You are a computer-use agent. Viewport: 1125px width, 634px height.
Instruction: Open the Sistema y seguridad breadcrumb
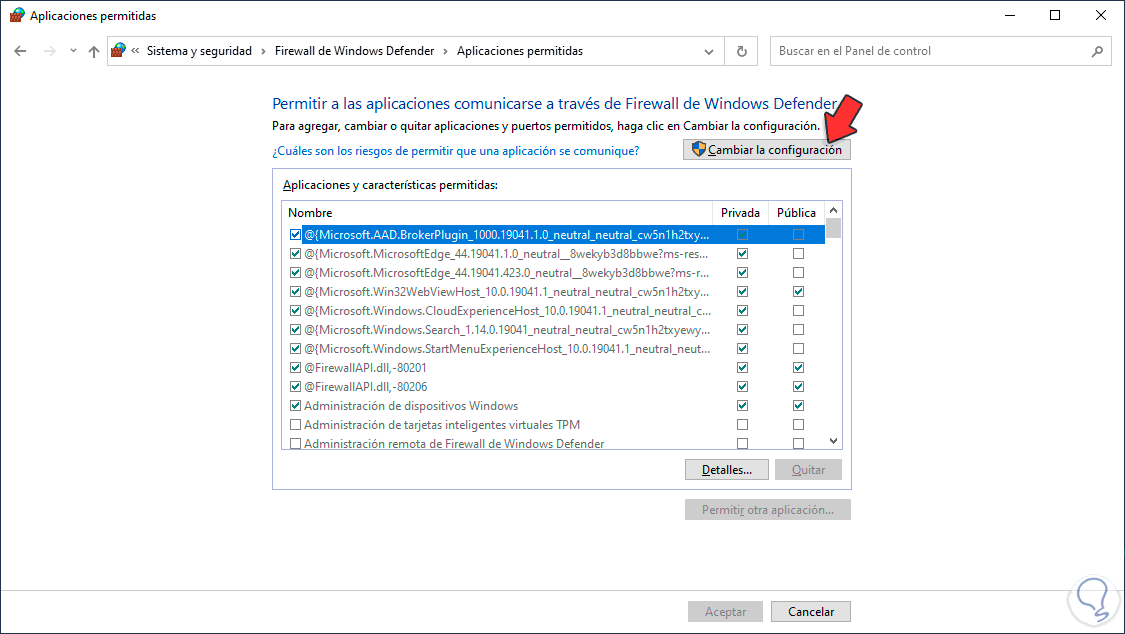[x=199, y=51]
